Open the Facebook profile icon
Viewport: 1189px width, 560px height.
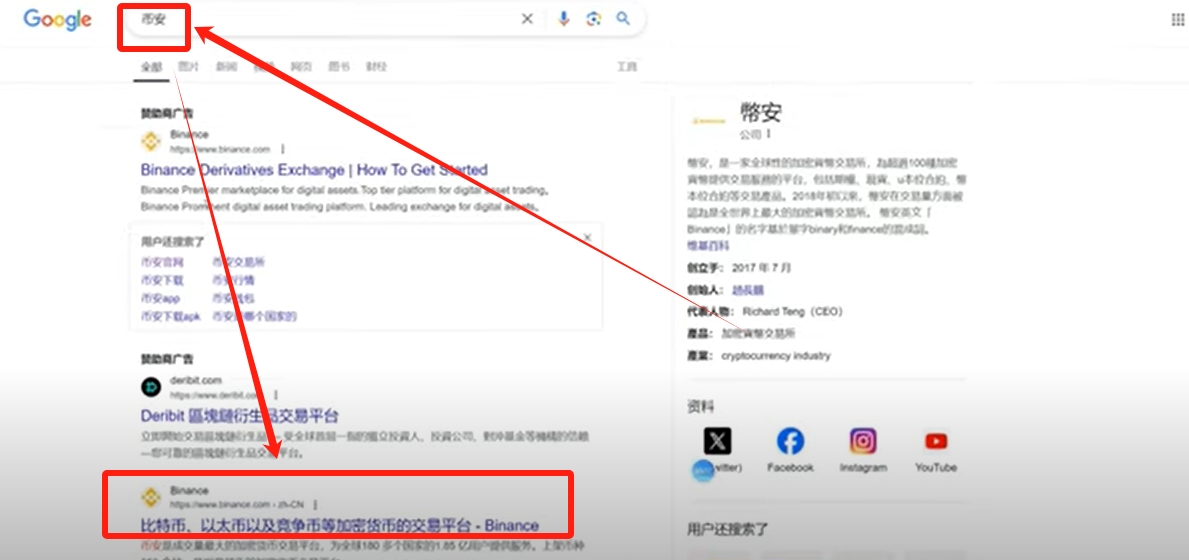(790, 440)
